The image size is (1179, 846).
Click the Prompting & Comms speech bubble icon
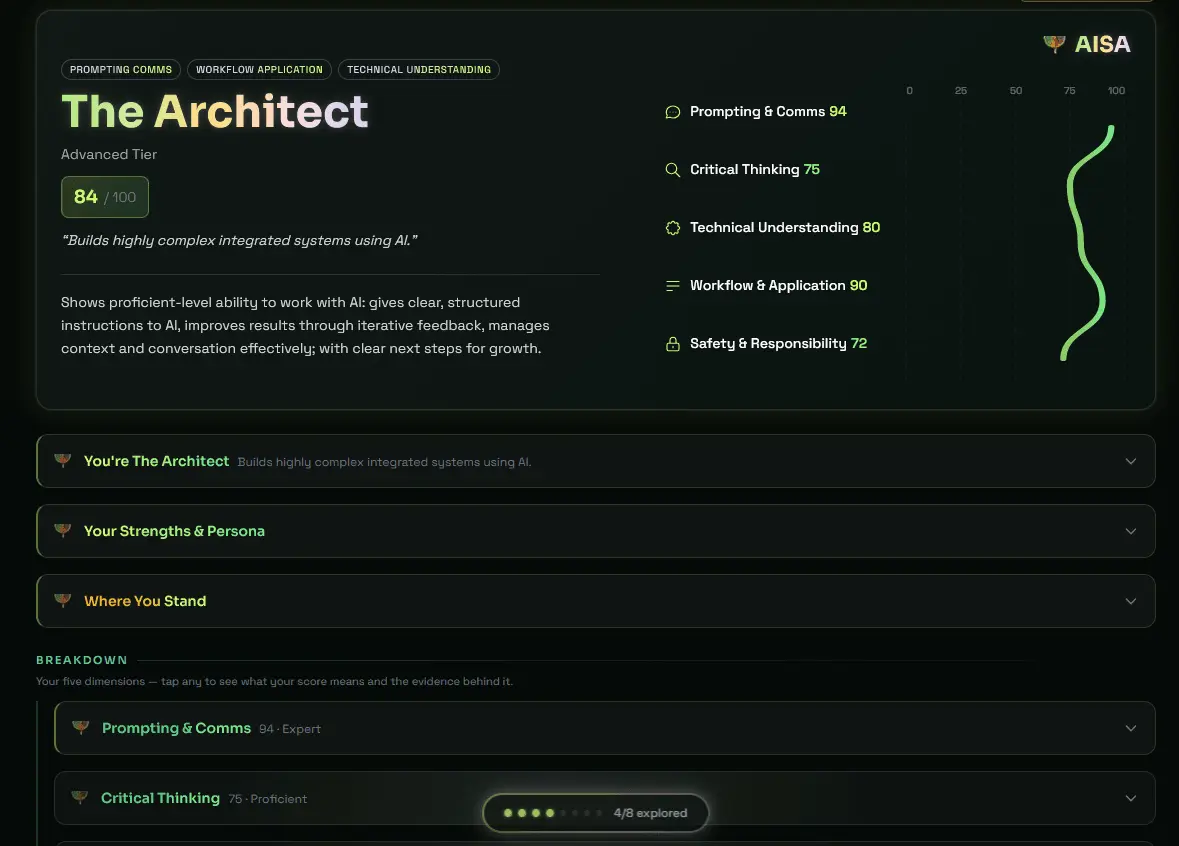tap(673, 112)
